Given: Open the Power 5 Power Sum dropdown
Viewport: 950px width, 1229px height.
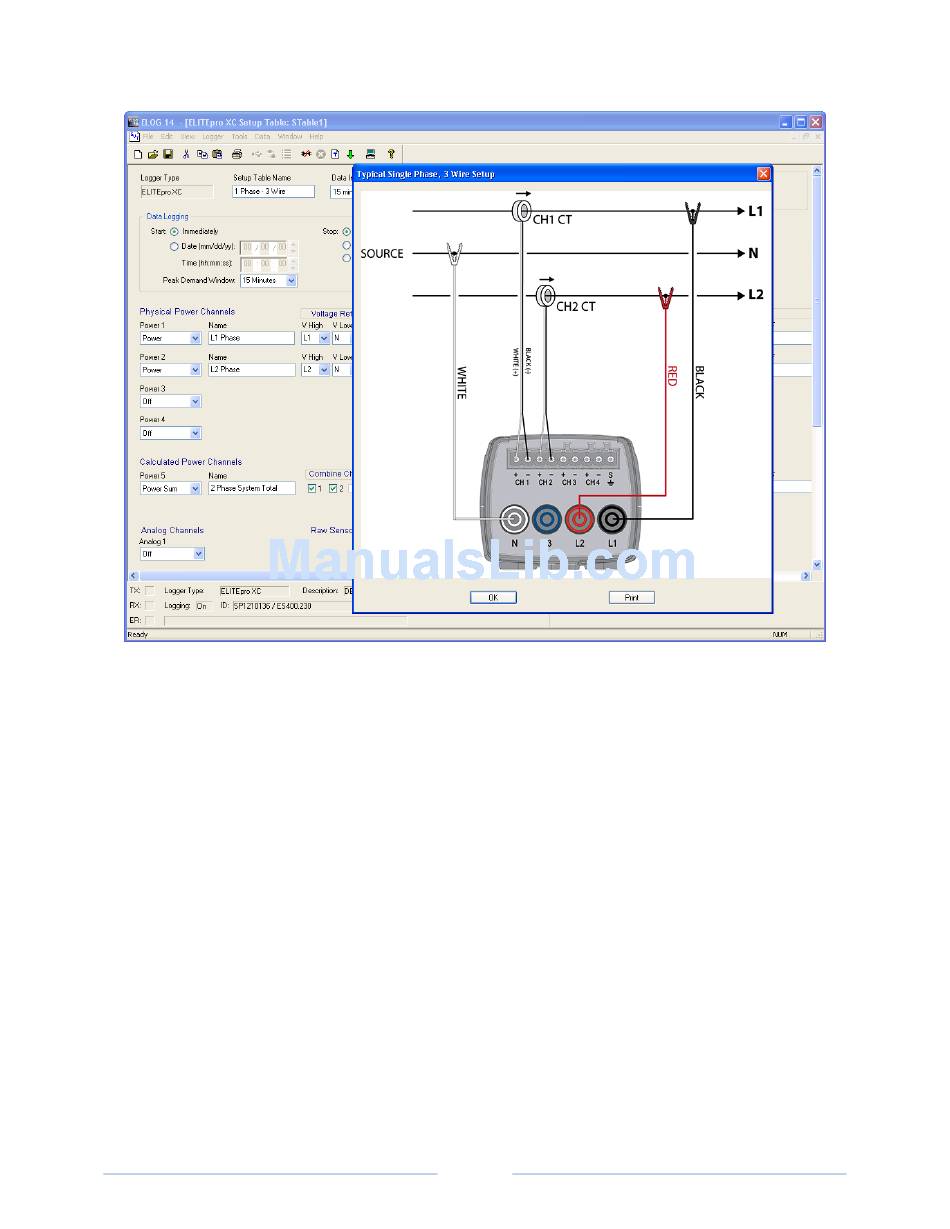Looking at the screenshot, I should point(196,489).
